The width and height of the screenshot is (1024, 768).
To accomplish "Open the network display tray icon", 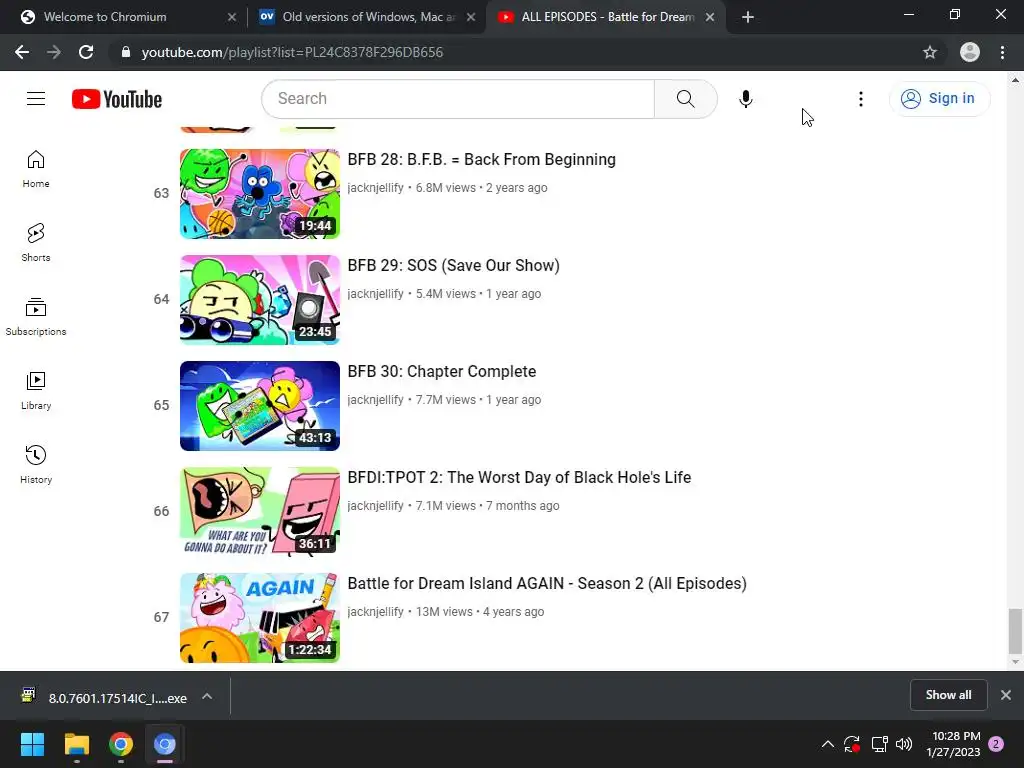I will (x=879, y=744).
